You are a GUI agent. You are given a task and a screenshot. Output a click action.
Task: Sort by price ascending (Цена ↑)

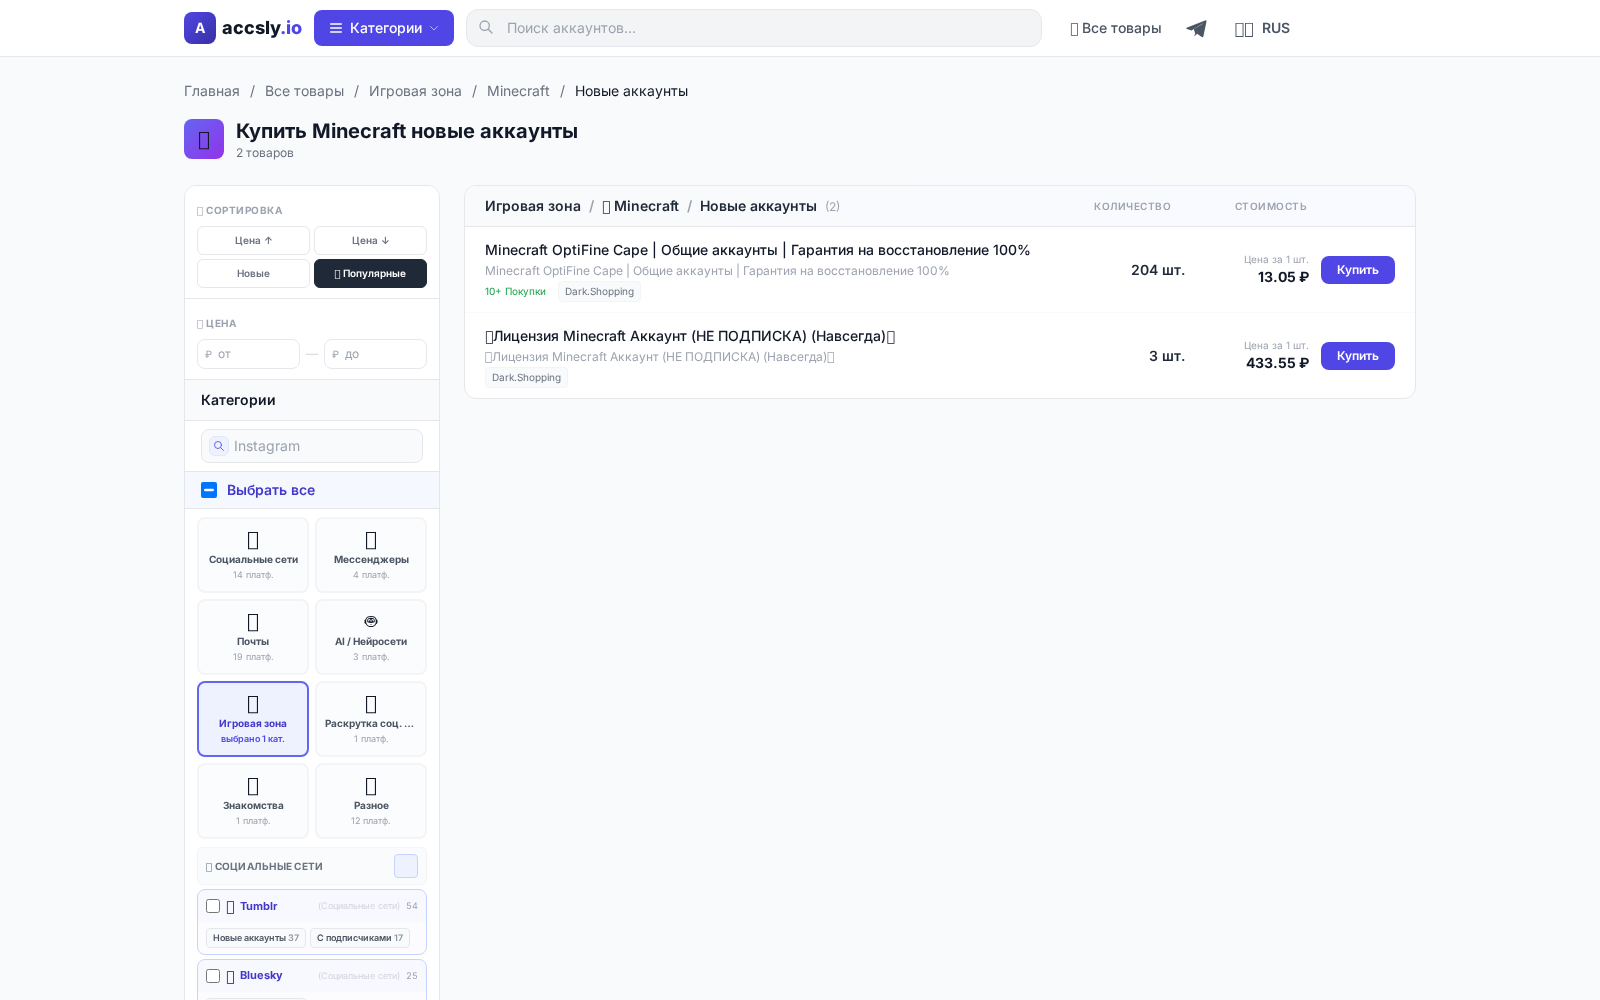coord(253,240)
